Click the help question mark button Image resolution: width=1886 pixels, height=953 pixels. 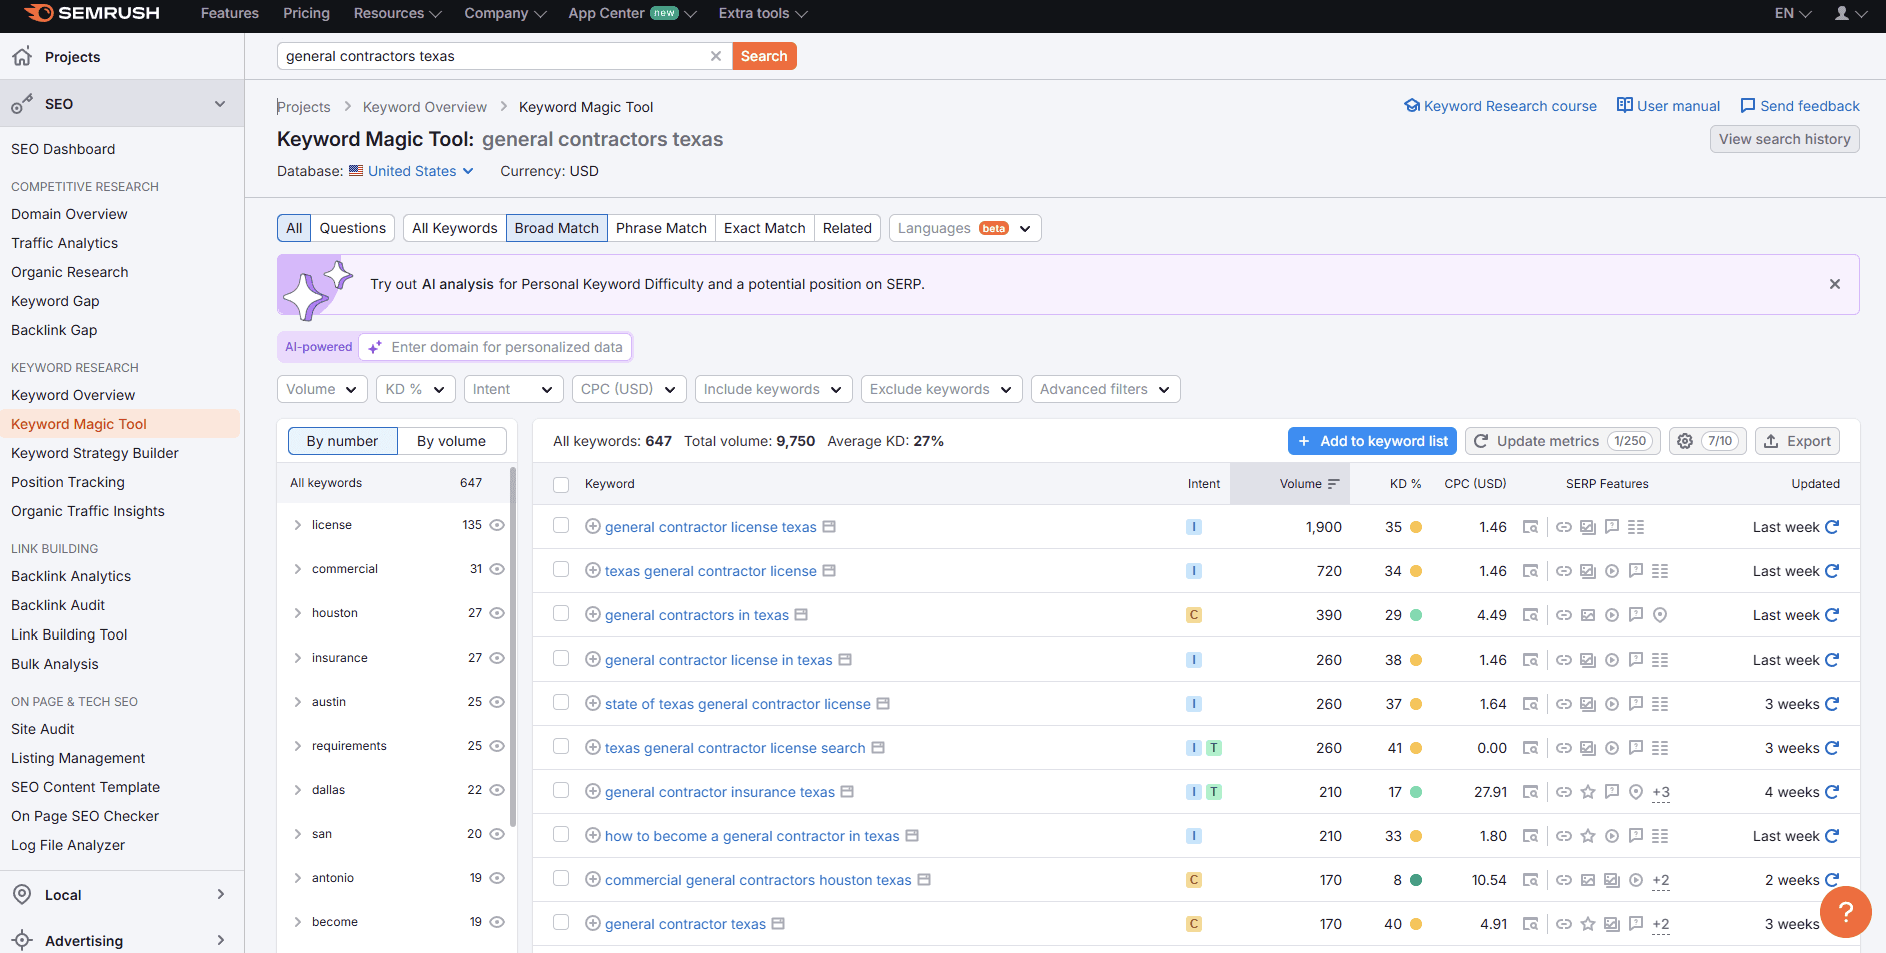(x=1846, y=911)
